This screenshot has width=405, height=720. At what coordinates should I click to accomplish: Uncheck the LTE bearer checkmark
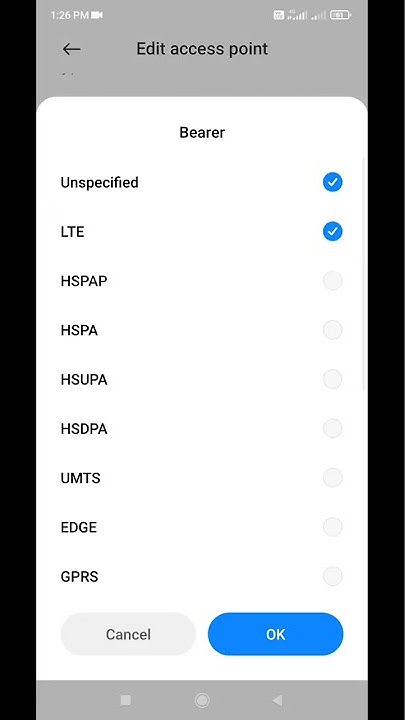pos(332,231)
